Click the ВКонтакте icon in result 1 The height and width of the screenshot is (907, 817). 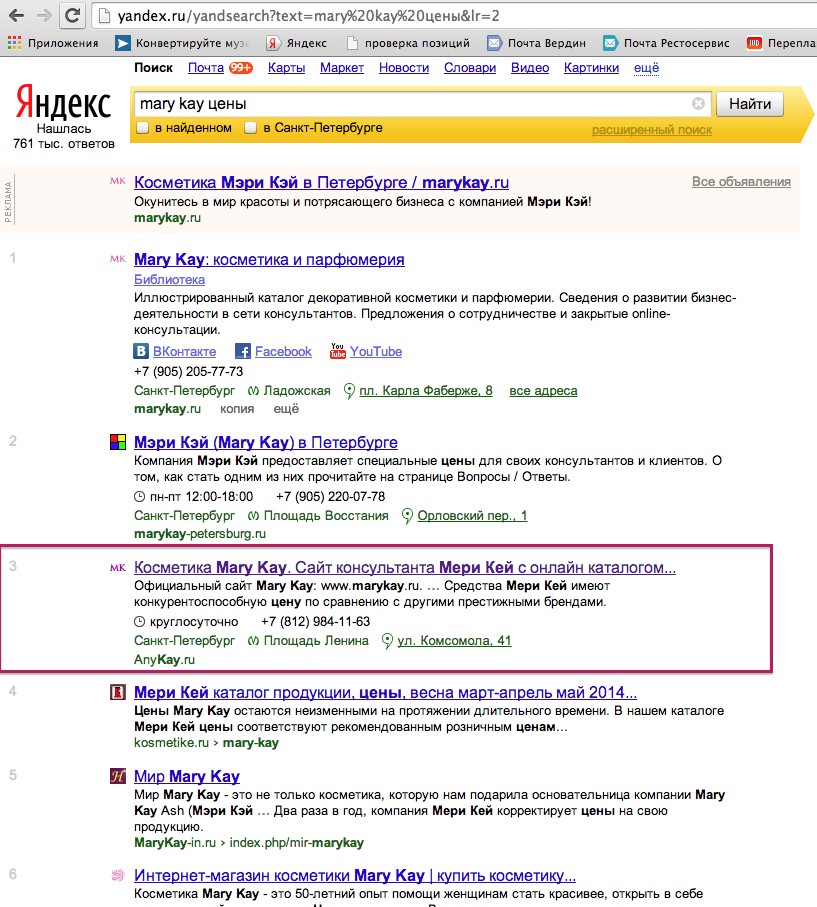[141, 351]
